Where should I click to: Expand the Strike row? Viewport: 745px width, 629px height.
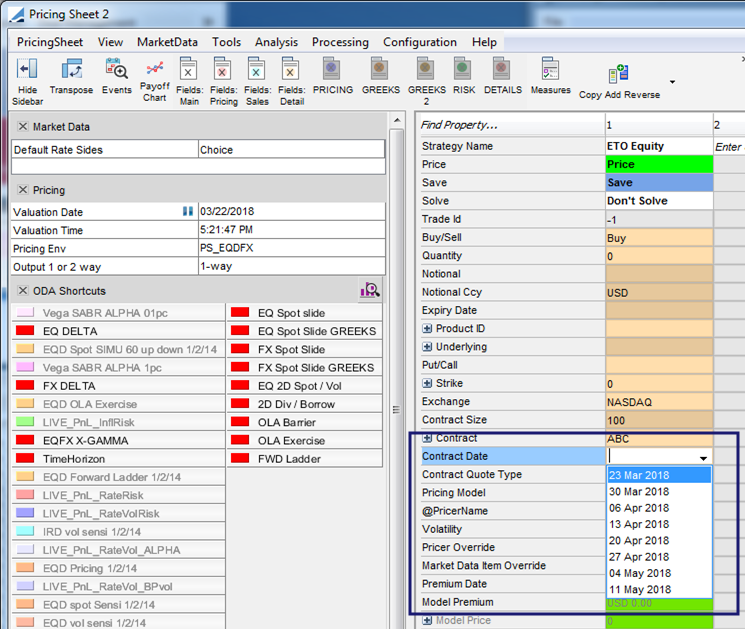427,383
